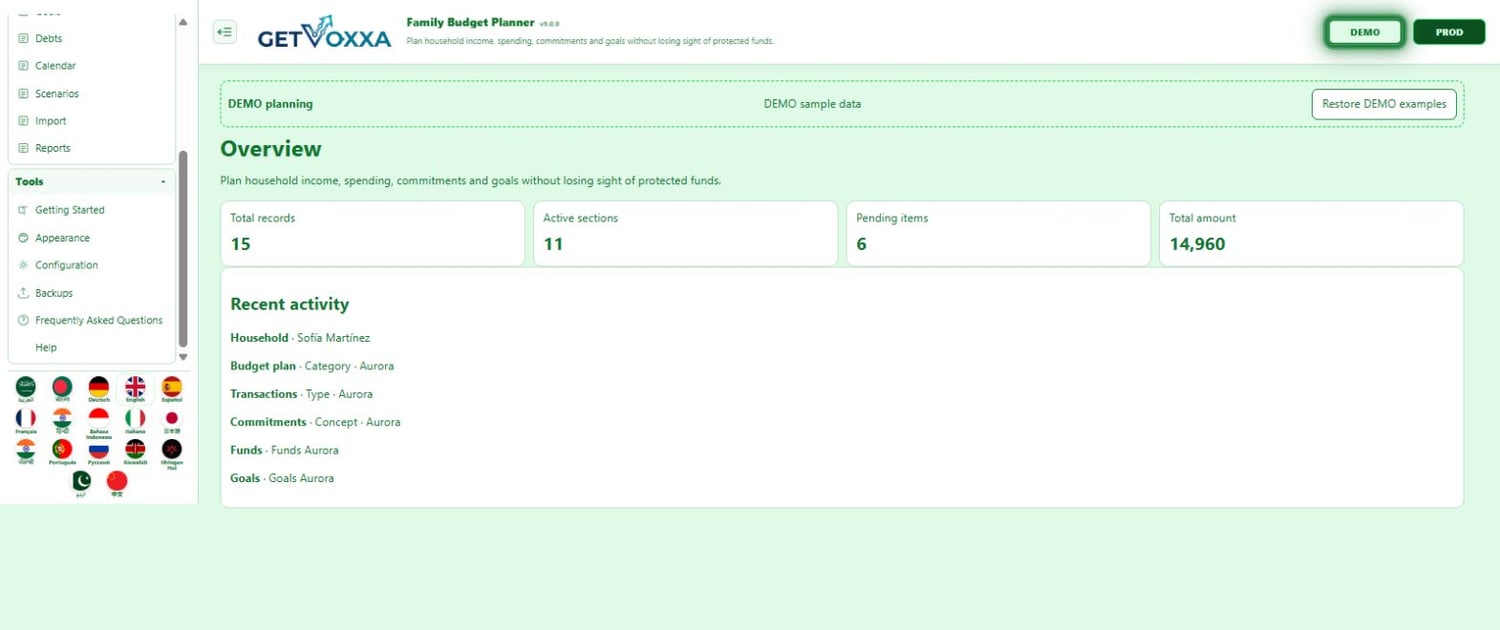Screen dimensions: 1500x630
Task: Choose Français with the French flag
Action: pos(26,421)
